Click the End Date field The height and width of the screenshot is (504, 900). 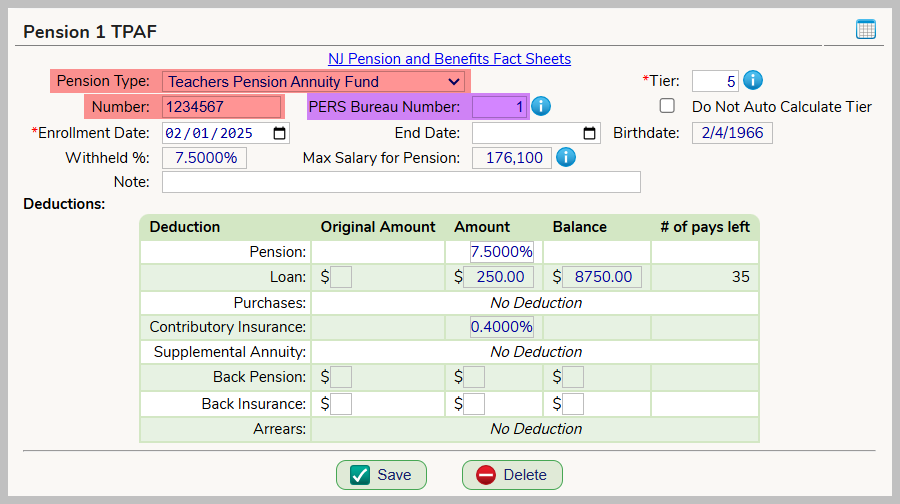[x=536, y=133]
